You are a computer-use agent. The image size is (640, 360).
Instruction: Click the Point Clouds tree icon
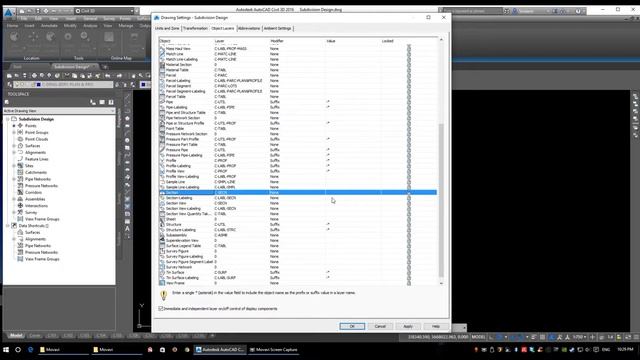point(20,139)
